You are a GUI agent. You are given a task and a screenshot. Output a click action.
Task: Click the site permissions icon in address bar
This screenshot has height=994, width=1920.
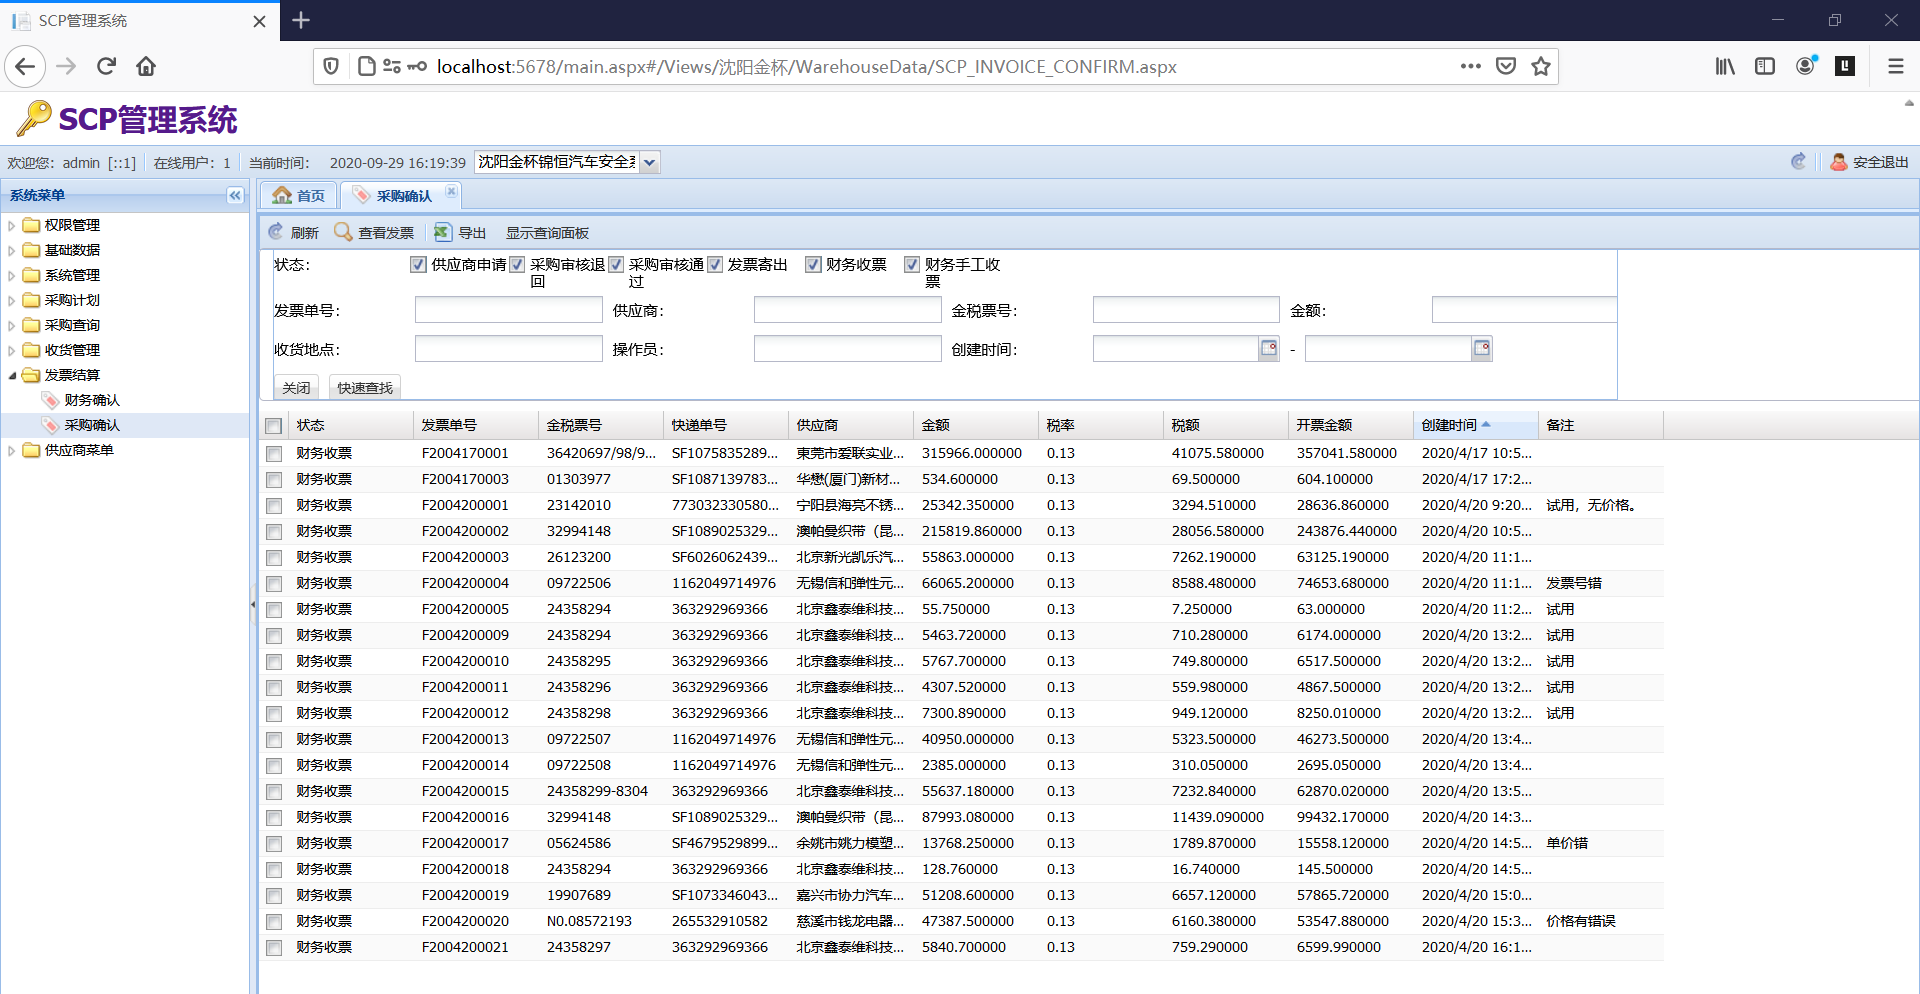[391, 66]
